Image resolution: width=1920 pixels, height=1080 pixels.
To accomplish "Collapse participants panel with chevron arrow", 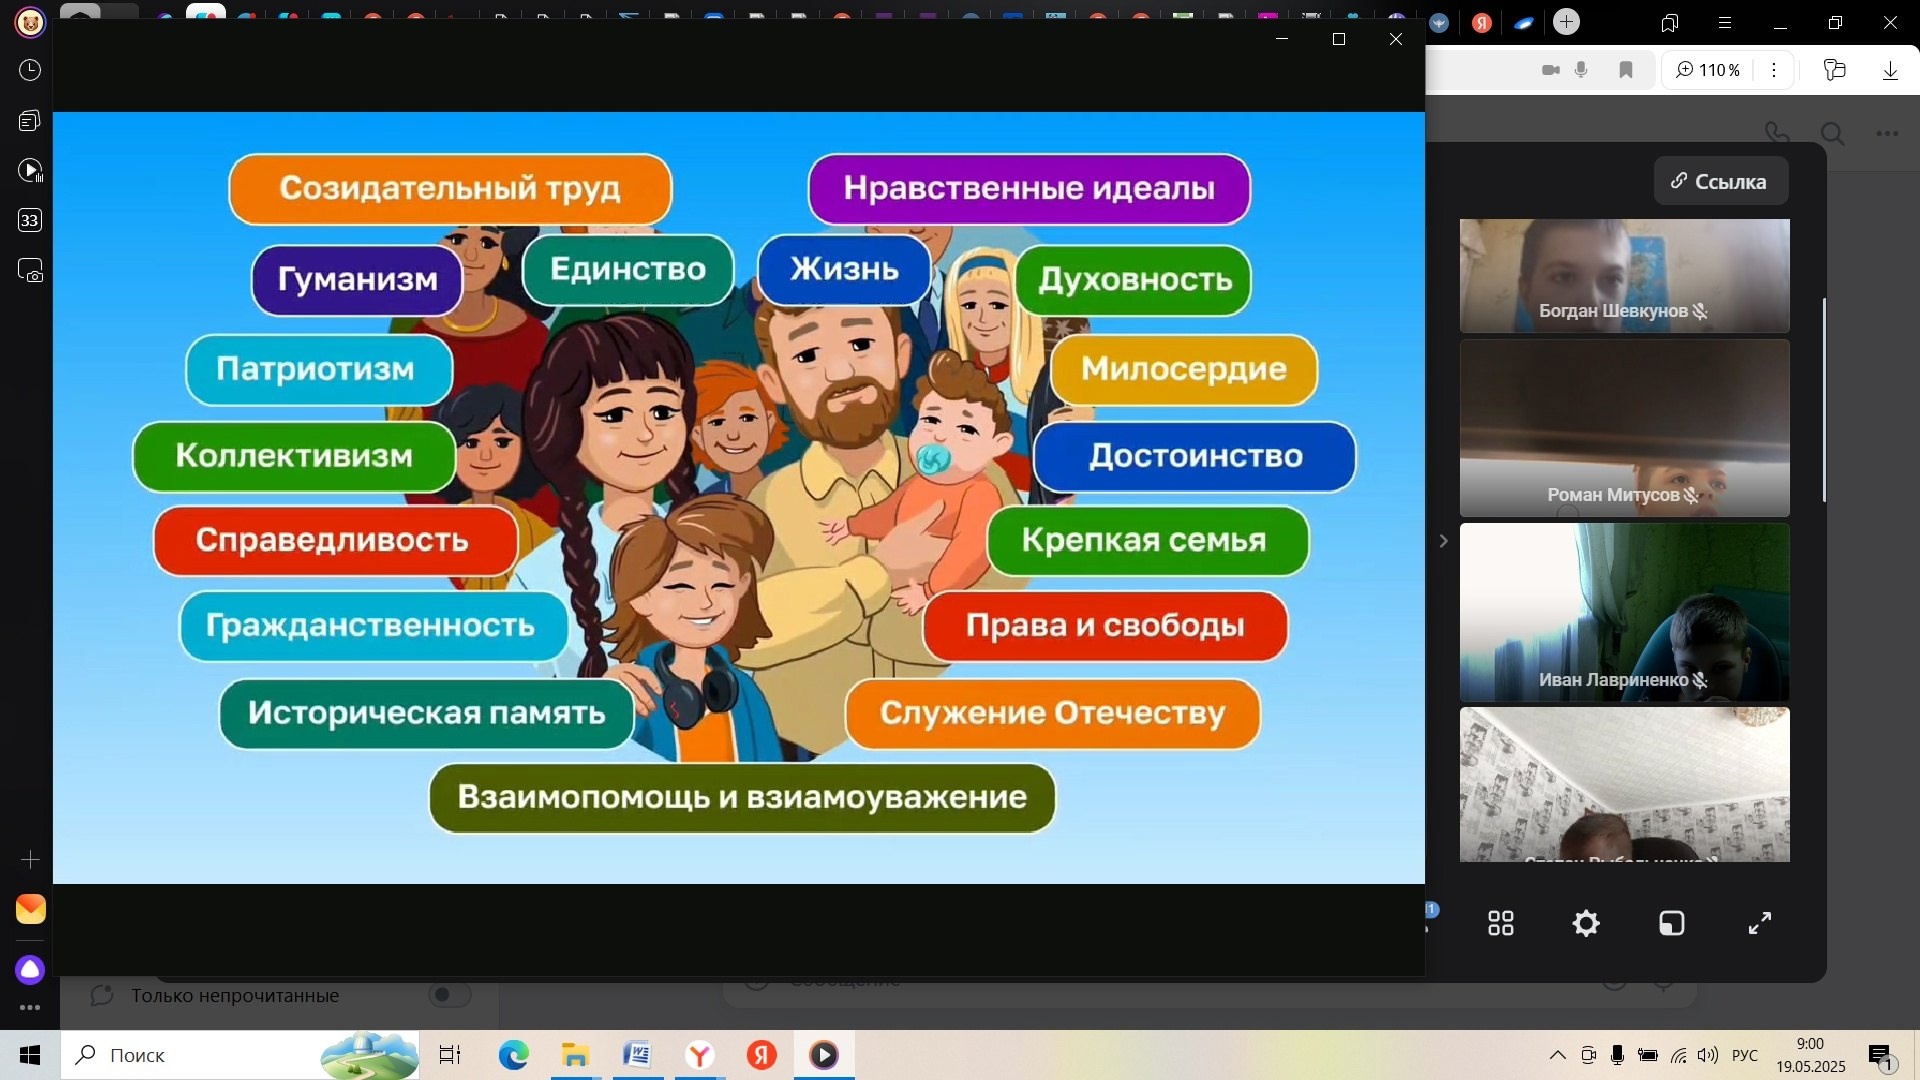I will click(1443, 541).
